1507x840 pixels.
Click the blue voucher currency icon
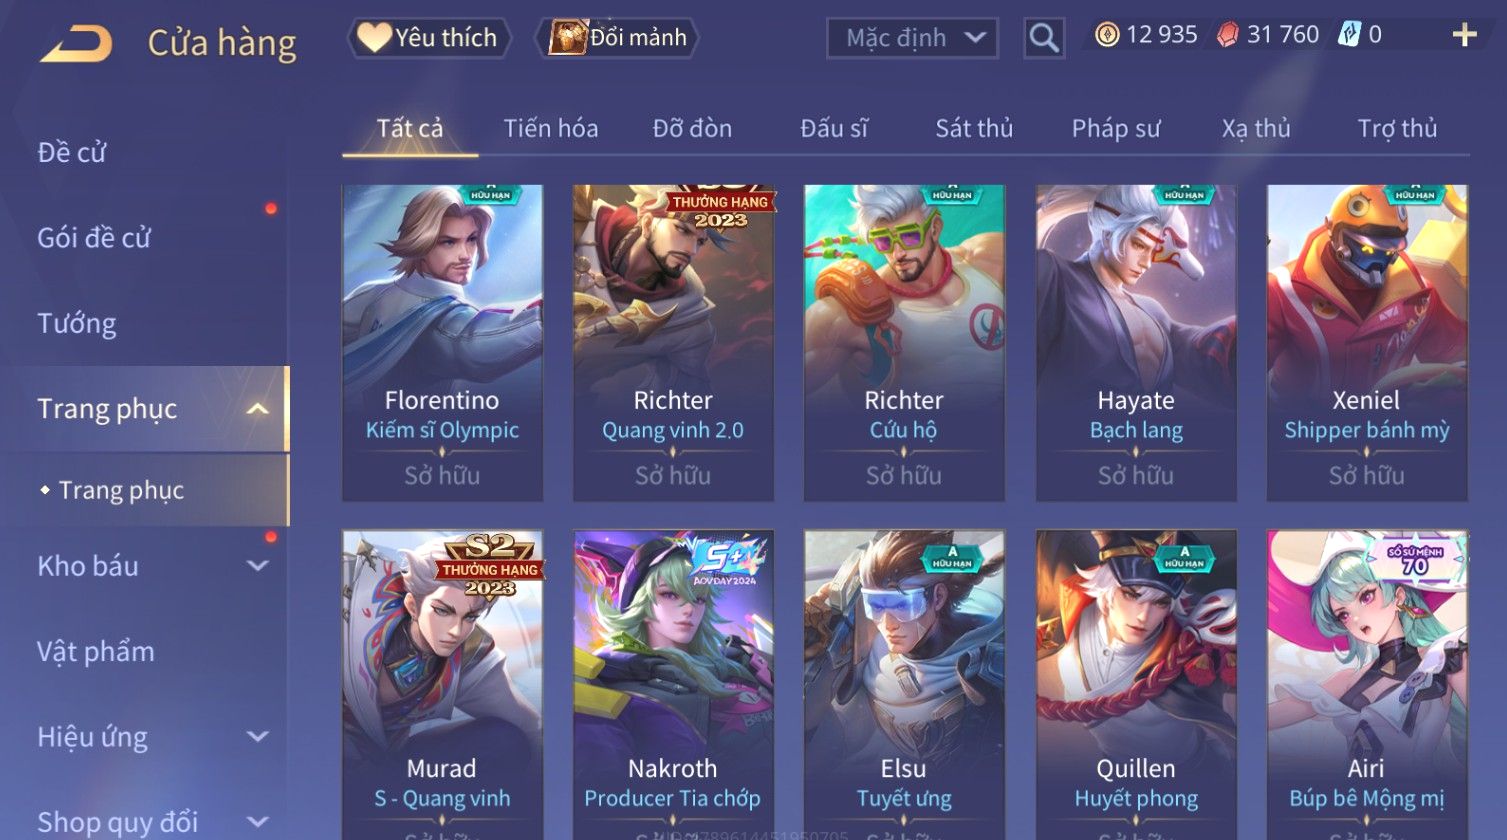(x=1350, y=35)
